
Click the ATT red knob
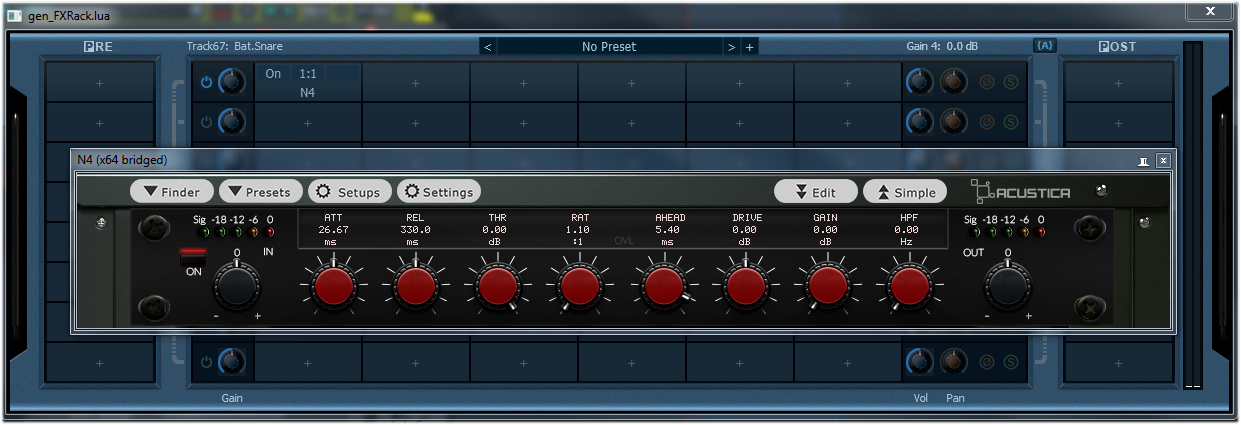[333, 287]
